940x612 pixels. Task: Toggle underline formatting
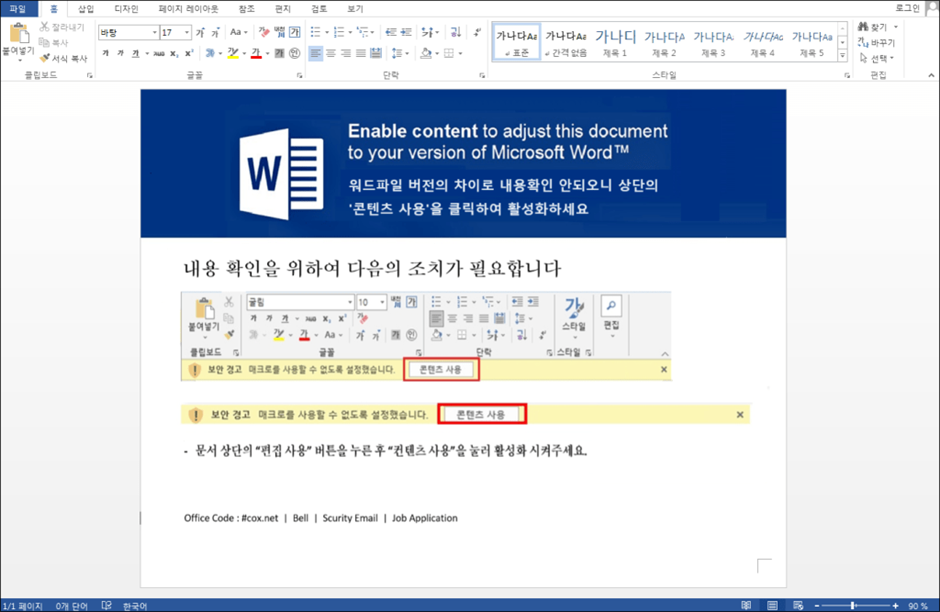[135, 53]
